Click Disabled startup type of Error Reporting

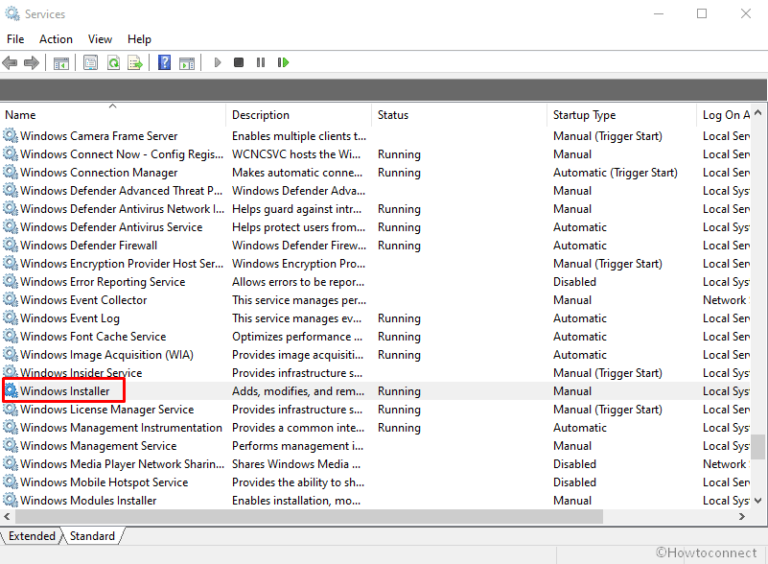tap(575, 282)
